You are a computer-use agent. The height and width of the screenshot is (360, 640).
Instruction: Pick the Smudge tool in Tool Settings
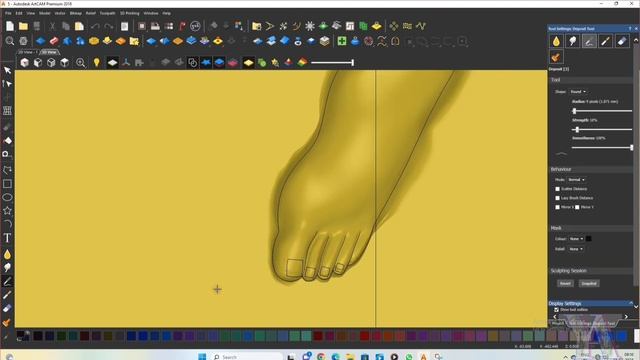tap(573, 41)
